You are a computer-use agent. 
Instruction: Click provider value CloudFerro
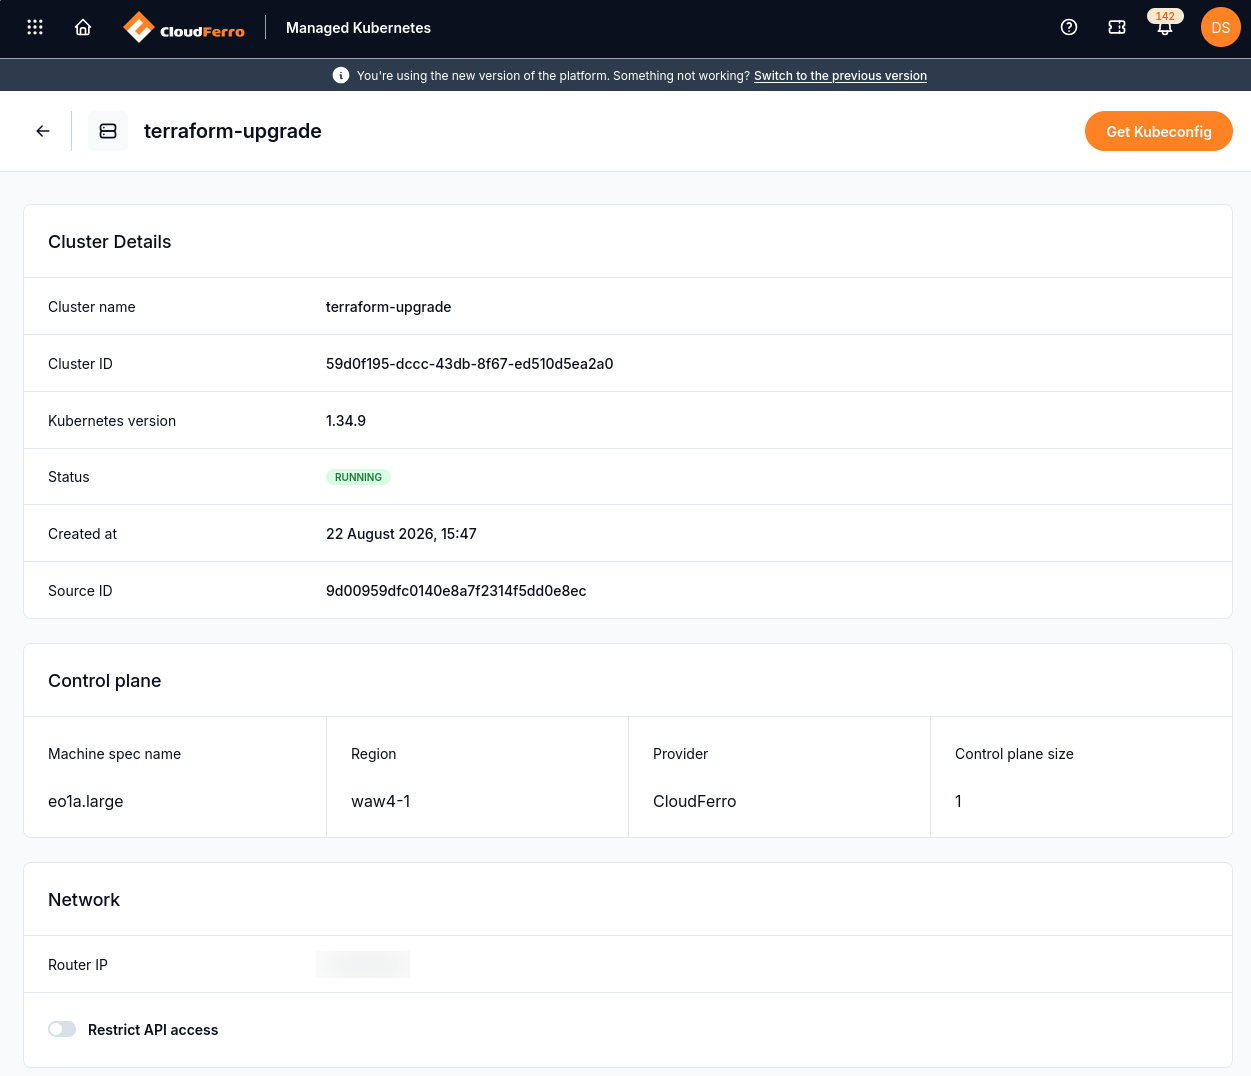tap(695, 801)
